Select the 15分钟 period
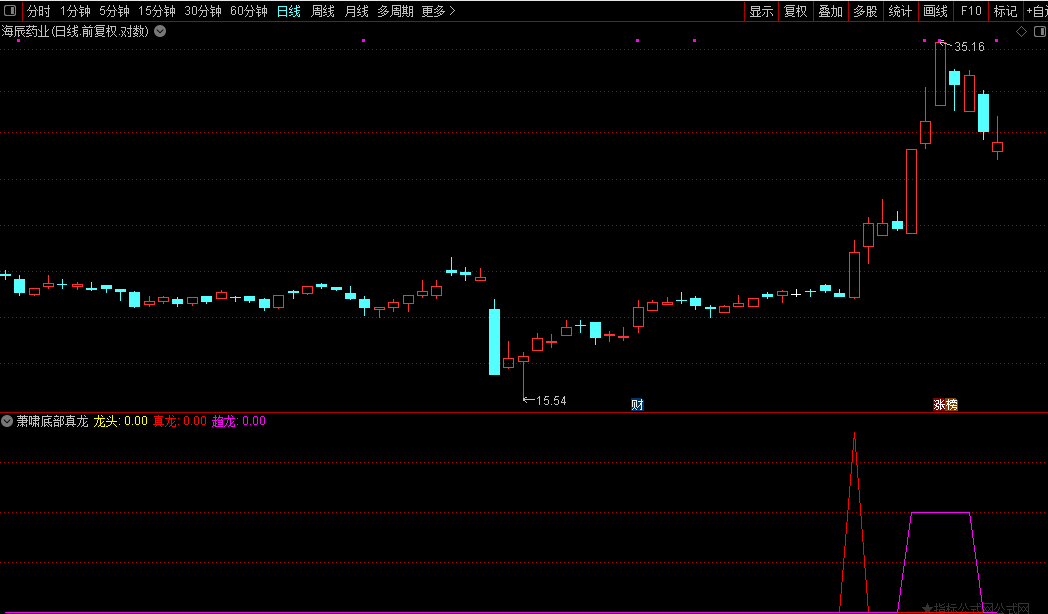The height and width of the screenshot is (614, 1048). click(x=157, y=11)
